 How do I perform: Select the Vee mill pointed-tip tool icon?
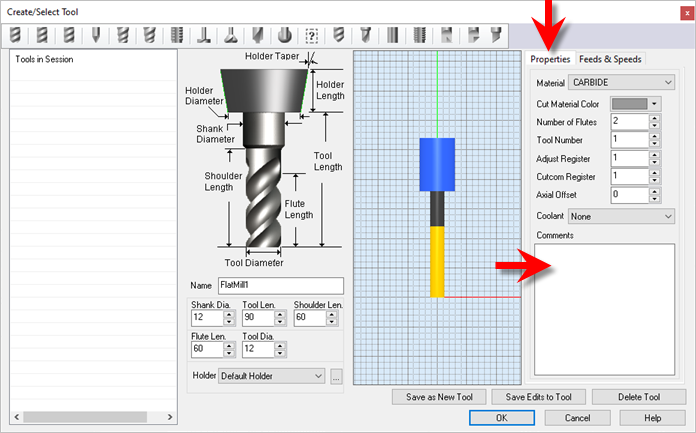click(x=96, y=35)
